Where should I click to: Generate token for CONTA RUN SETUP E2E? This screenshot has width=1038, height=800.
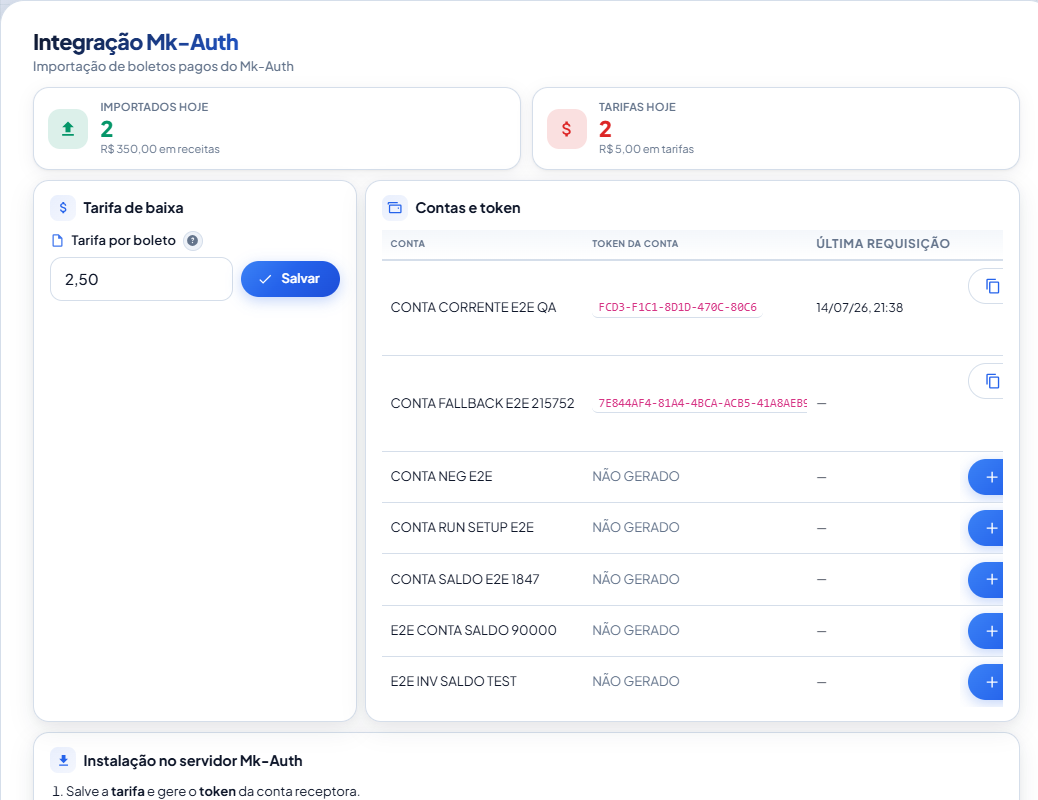[988, 528]
